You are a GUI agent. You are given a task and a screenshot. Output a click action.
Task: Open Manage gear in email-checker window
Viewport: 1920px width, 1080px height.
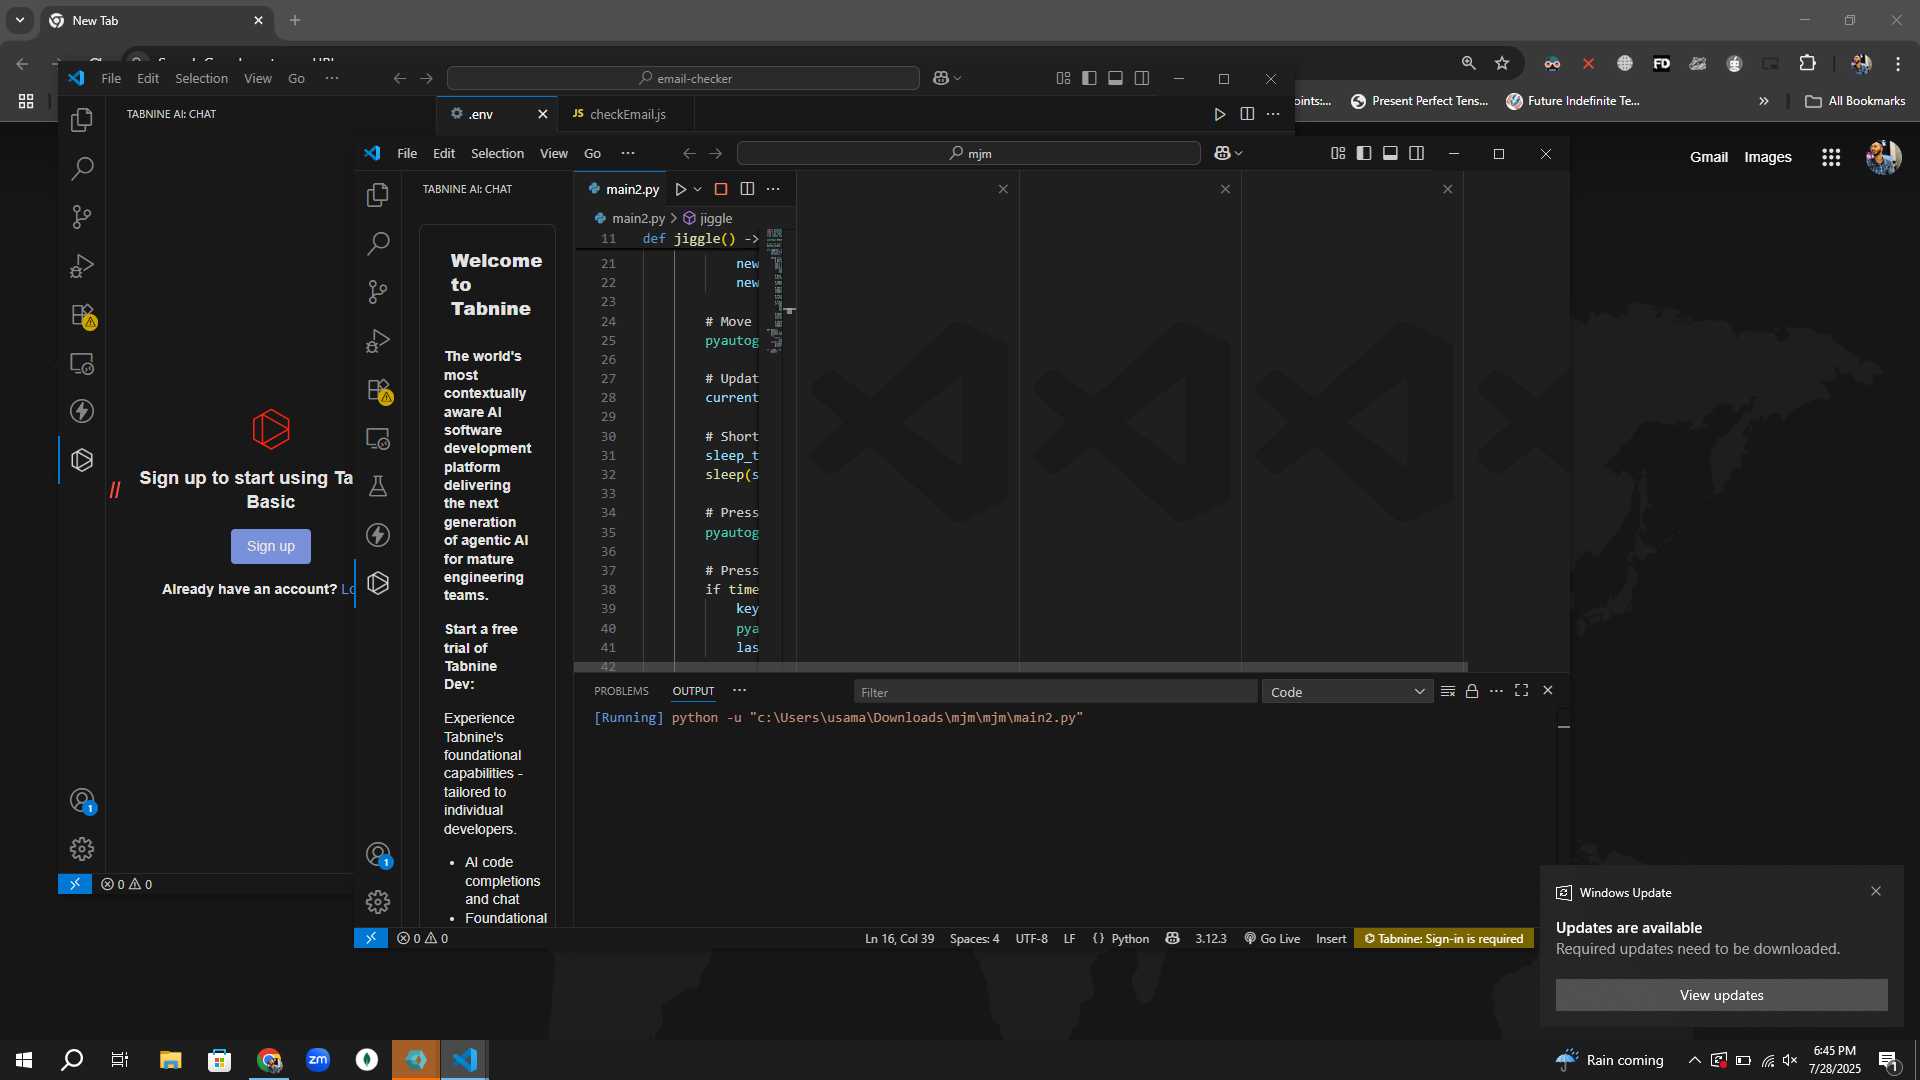coord(82,849)
